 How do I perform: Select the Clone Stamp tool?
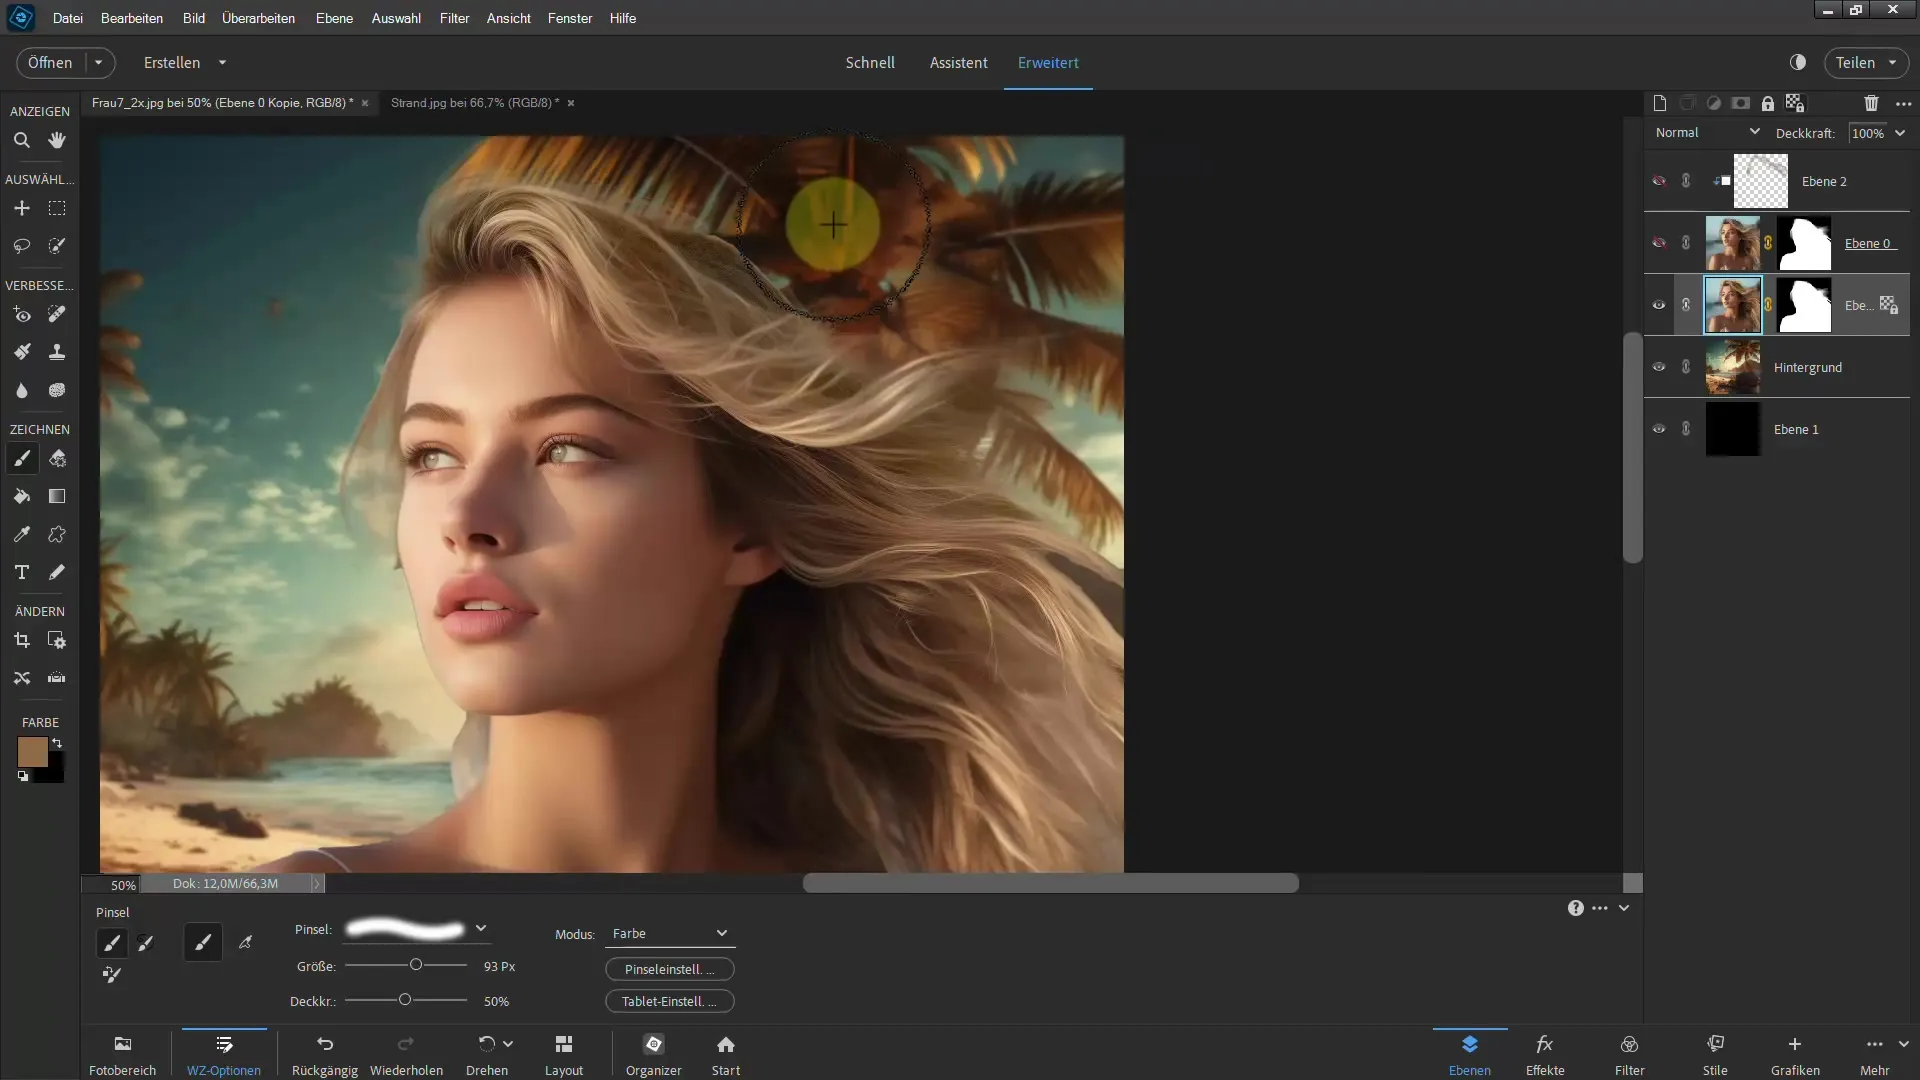point(57,352)
